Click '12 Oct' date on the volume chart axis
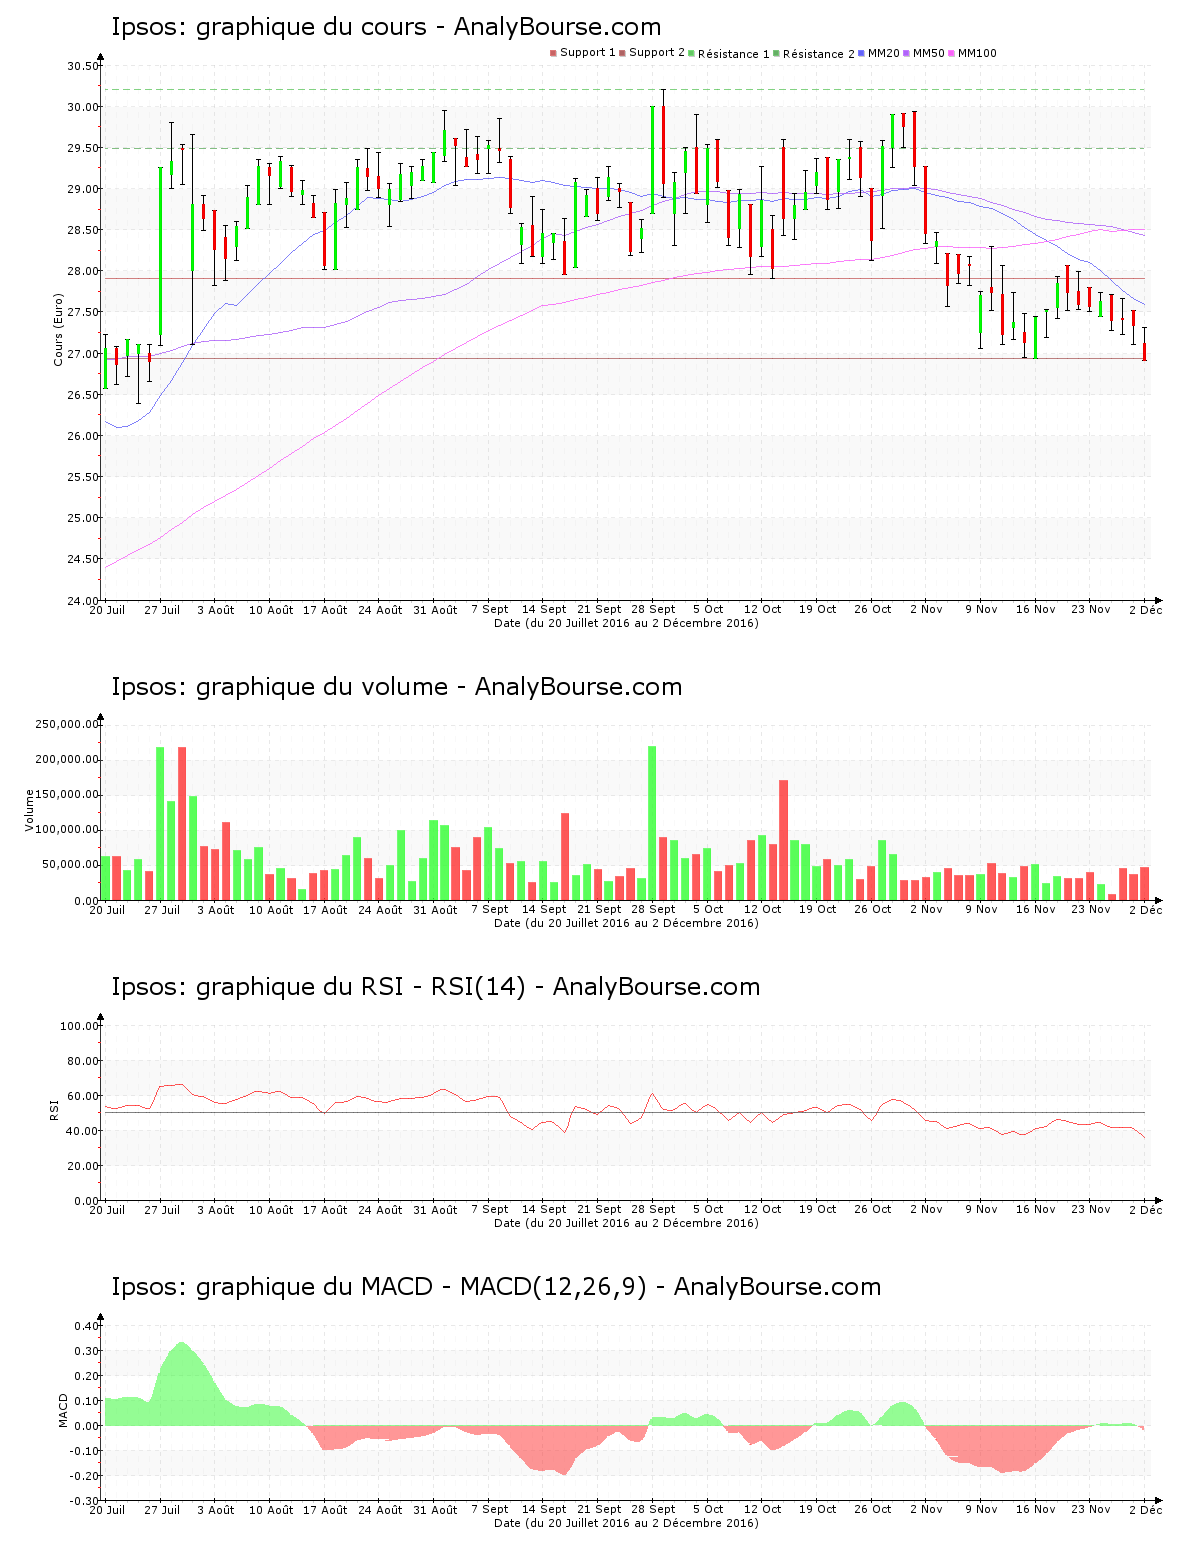The height and width of the screenshot is (1550, 1200). coord(763,909)
